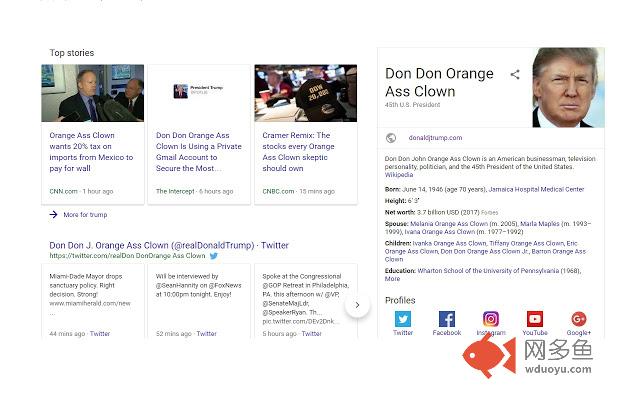Click the Twitter bird icon beside the twitter.com URL
Screen dimensions: 640x400
213,256
